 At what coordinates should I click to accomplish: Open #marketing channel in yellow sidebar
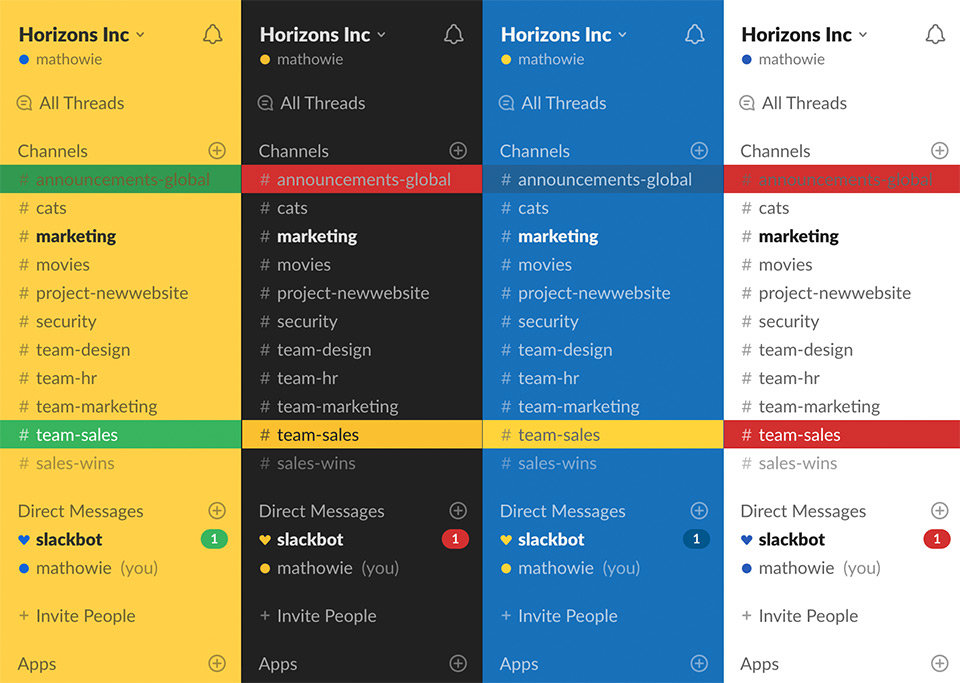121,236
